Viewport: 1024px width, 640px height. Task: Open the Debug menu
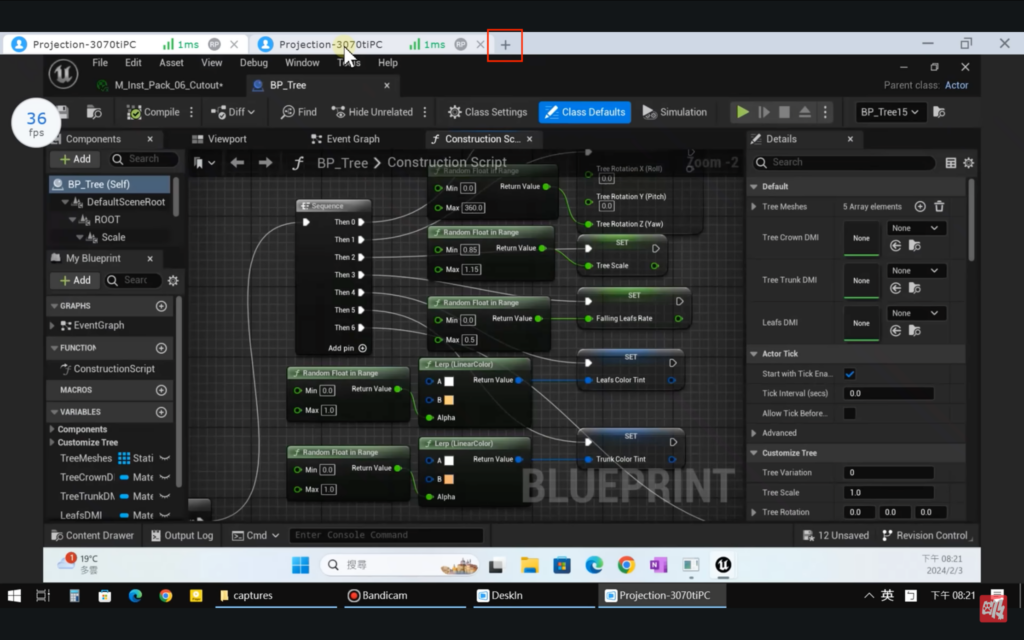(253, 63)
